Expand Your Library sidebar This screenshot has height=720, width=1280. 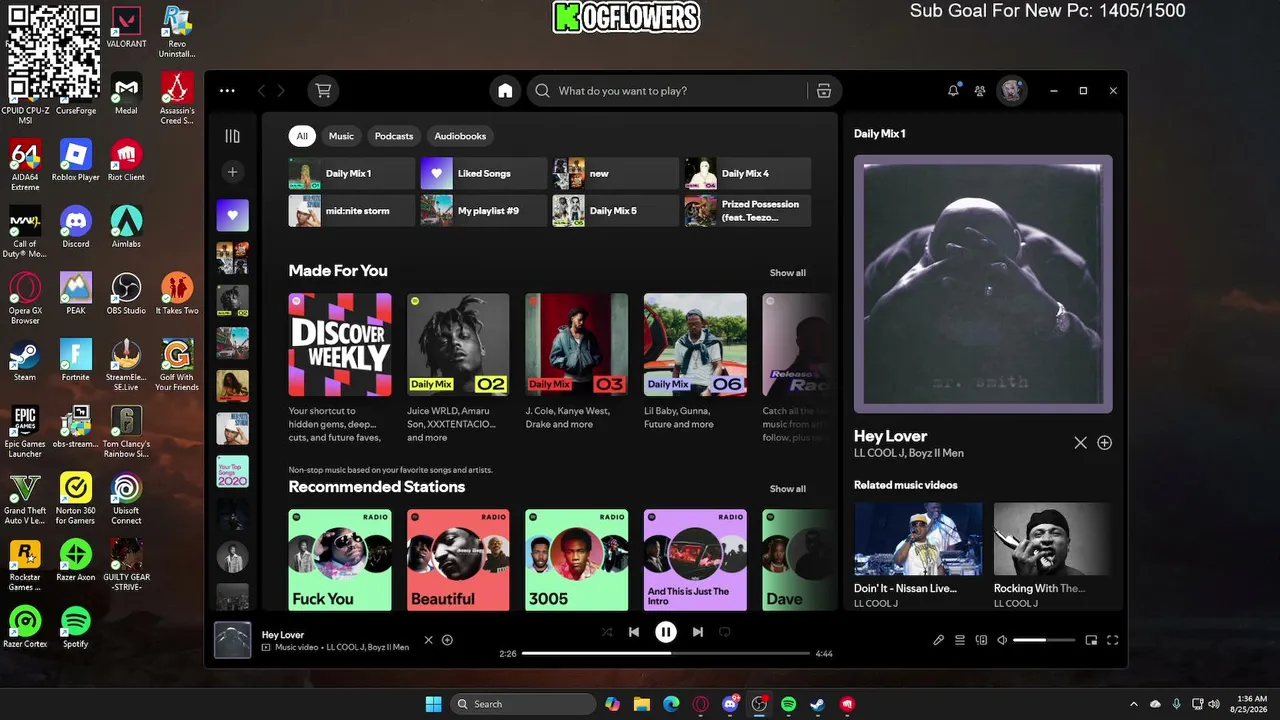pos(232,136)
